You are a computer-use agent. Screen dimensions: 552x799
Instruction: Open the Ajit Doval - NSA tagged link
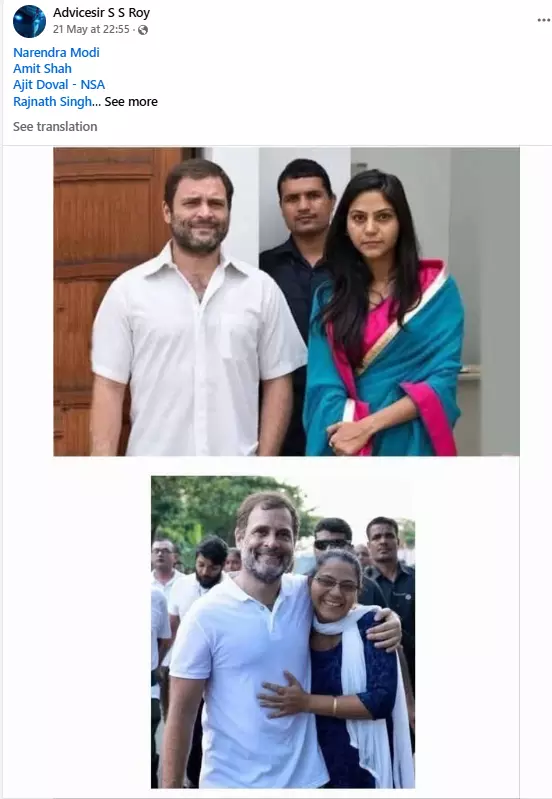click(59, 85)
